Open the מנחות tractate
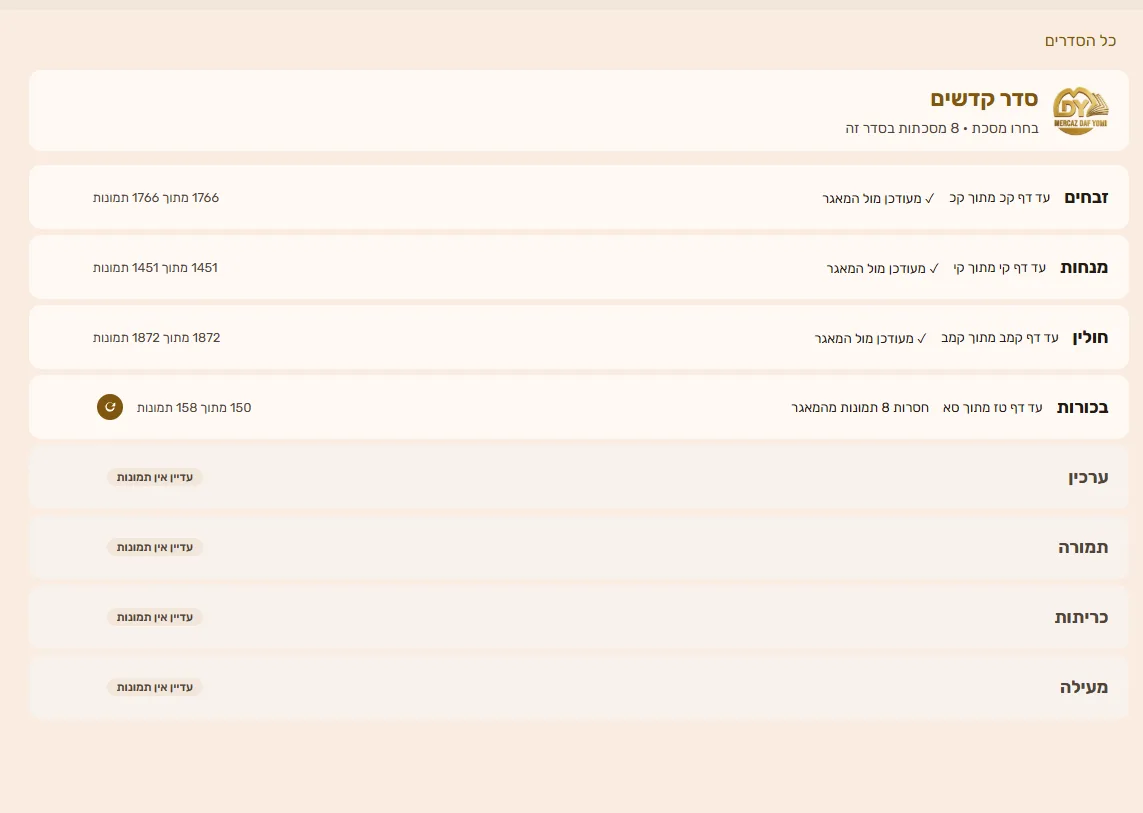 (579, 268)
